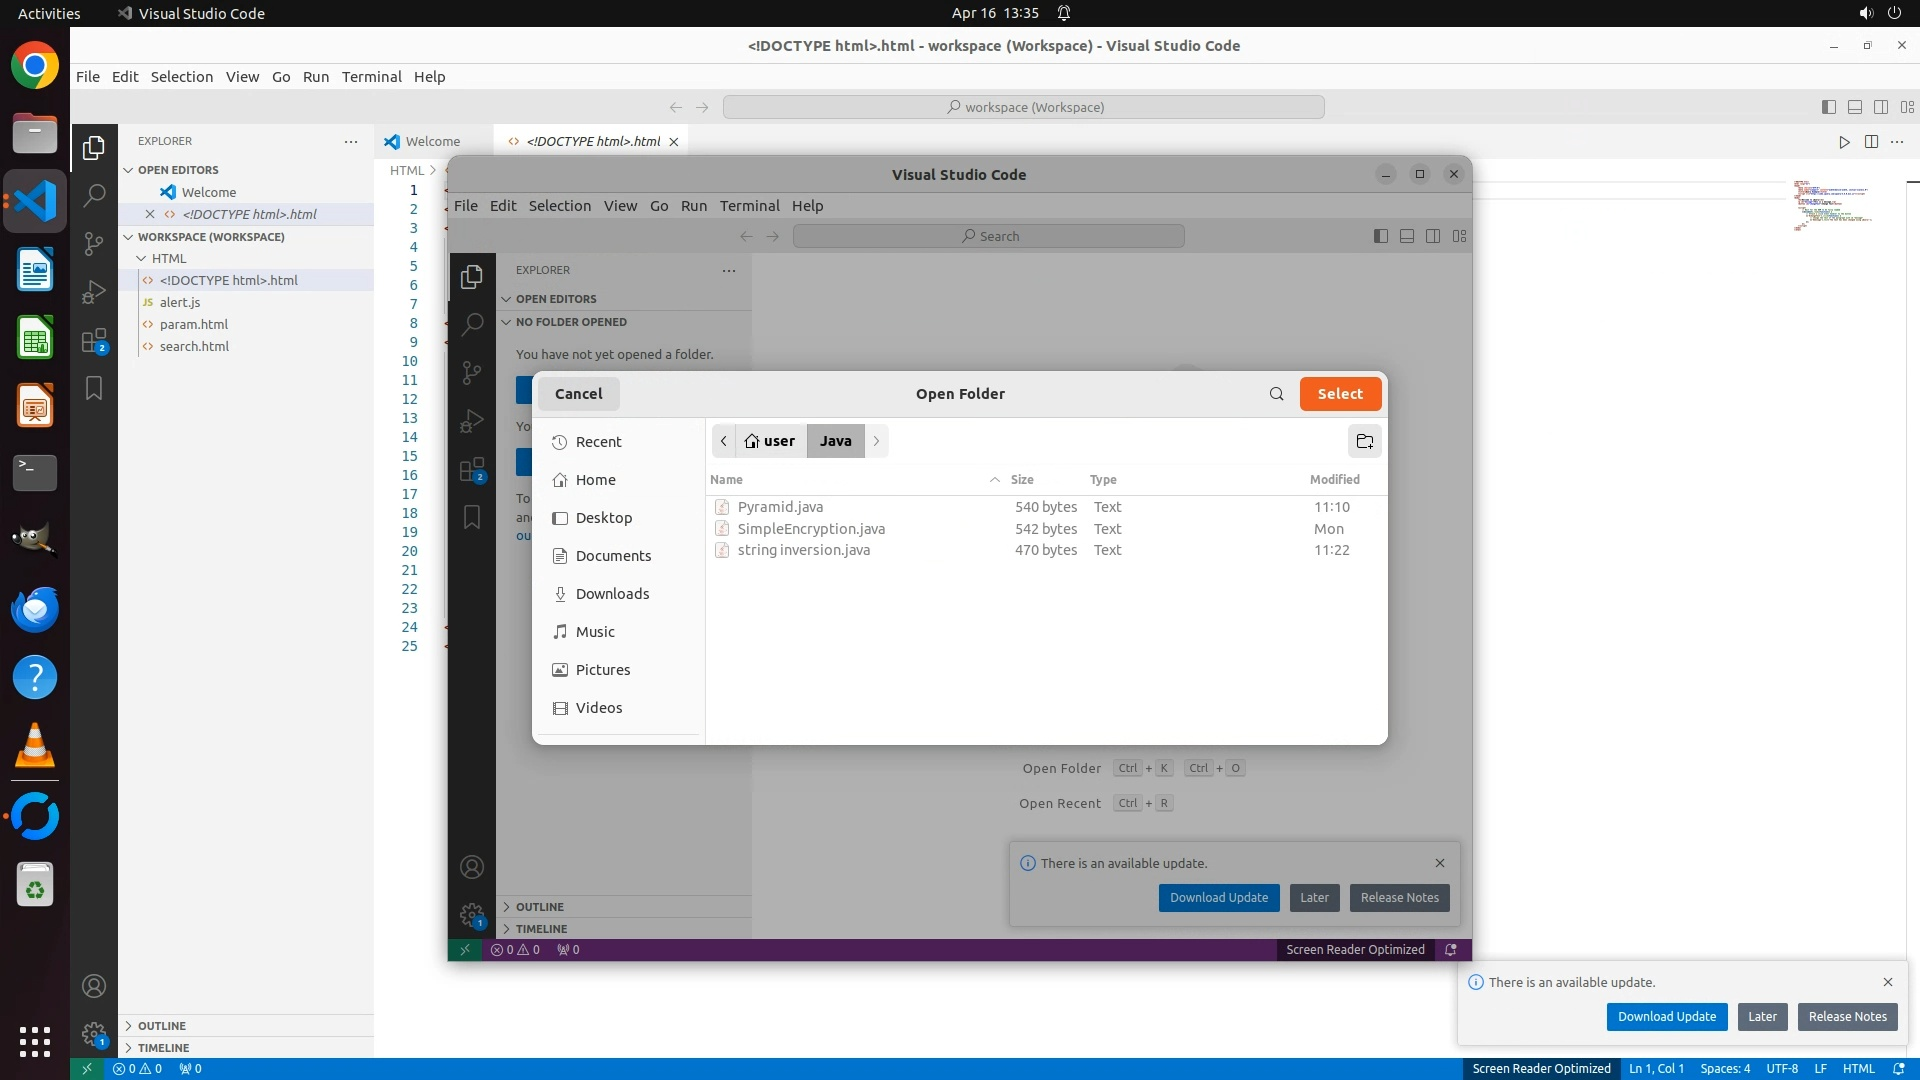This screenshot has height=1080, width=1920.
Task: Click the split editor right icon
Action: (1871, 142)
